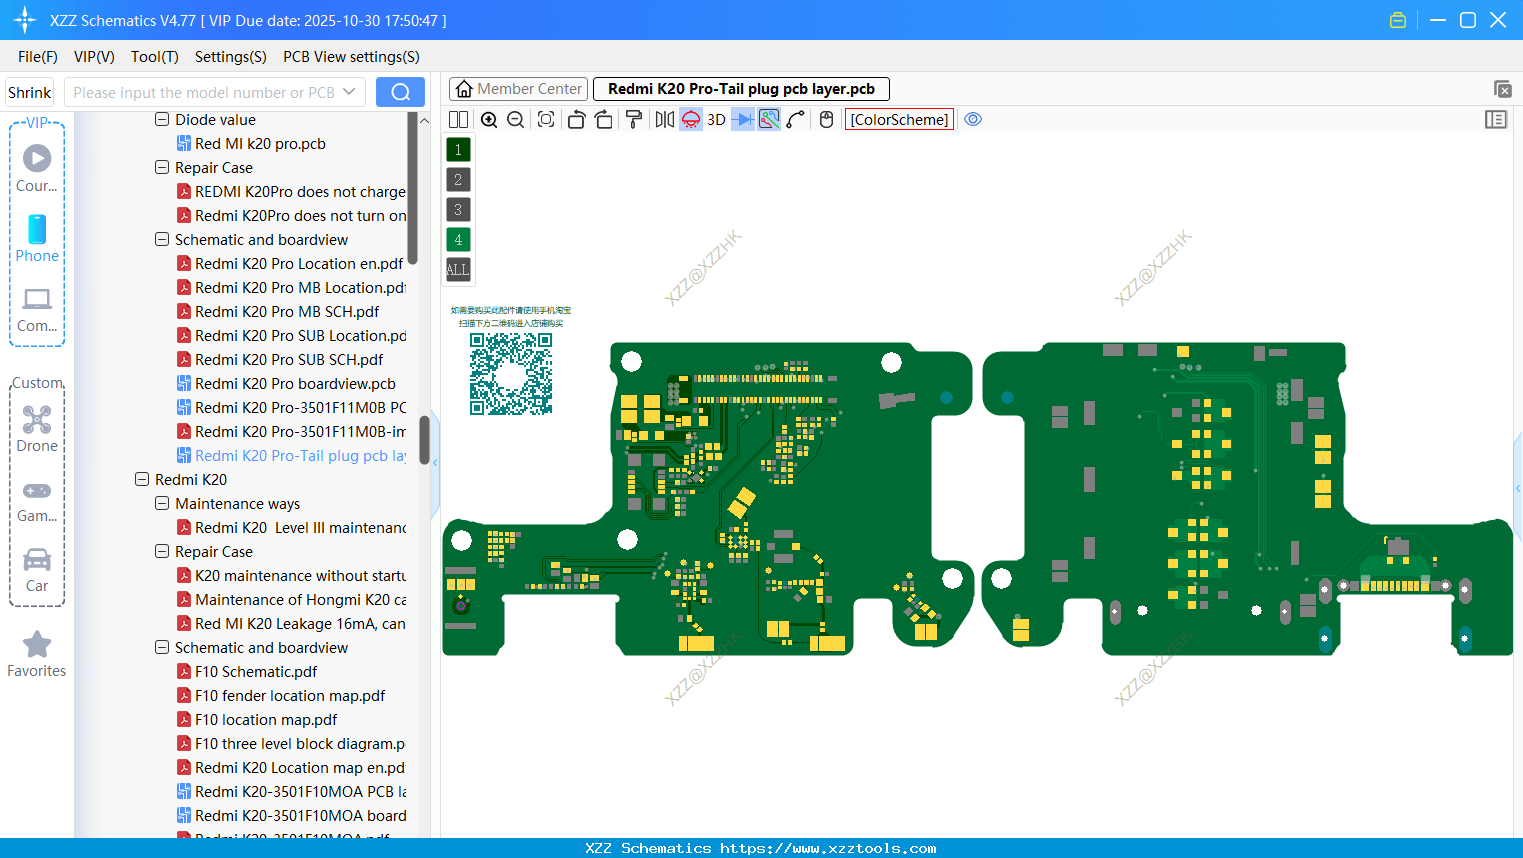This screenshot has width=1523, height=858.
Task: Open the ColorScheme settings
Action: click(898, 119)
